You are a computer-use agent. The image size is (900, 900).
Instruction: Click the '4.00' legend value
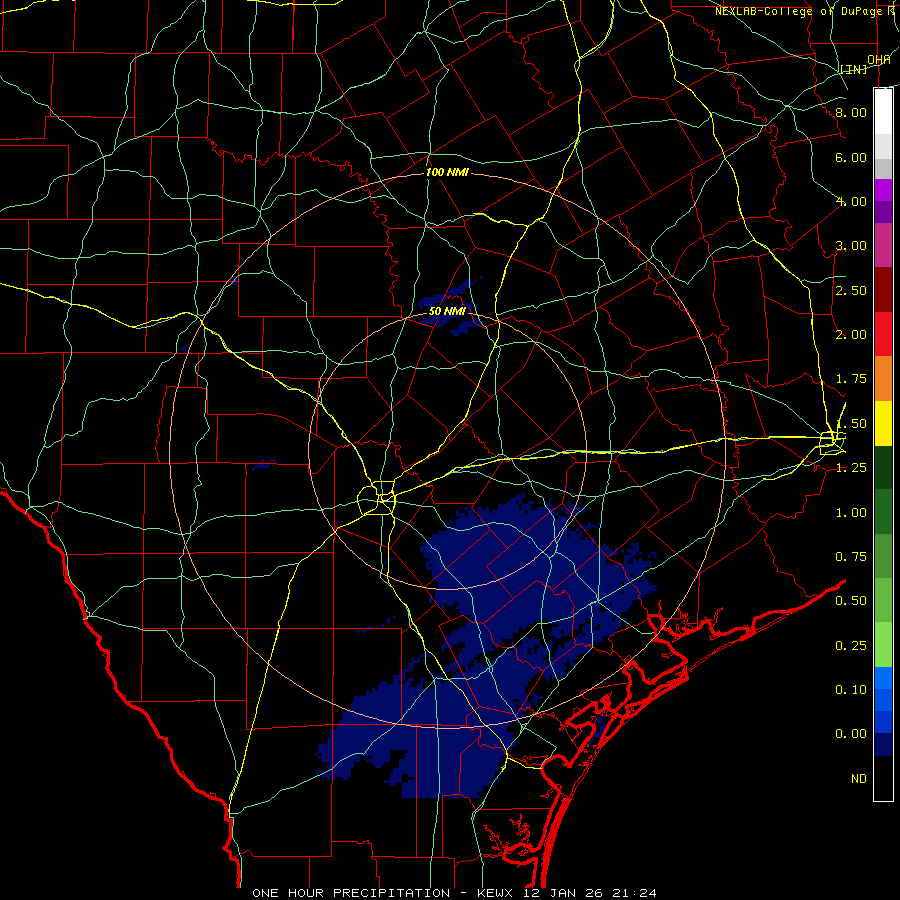tap(851, 201)
